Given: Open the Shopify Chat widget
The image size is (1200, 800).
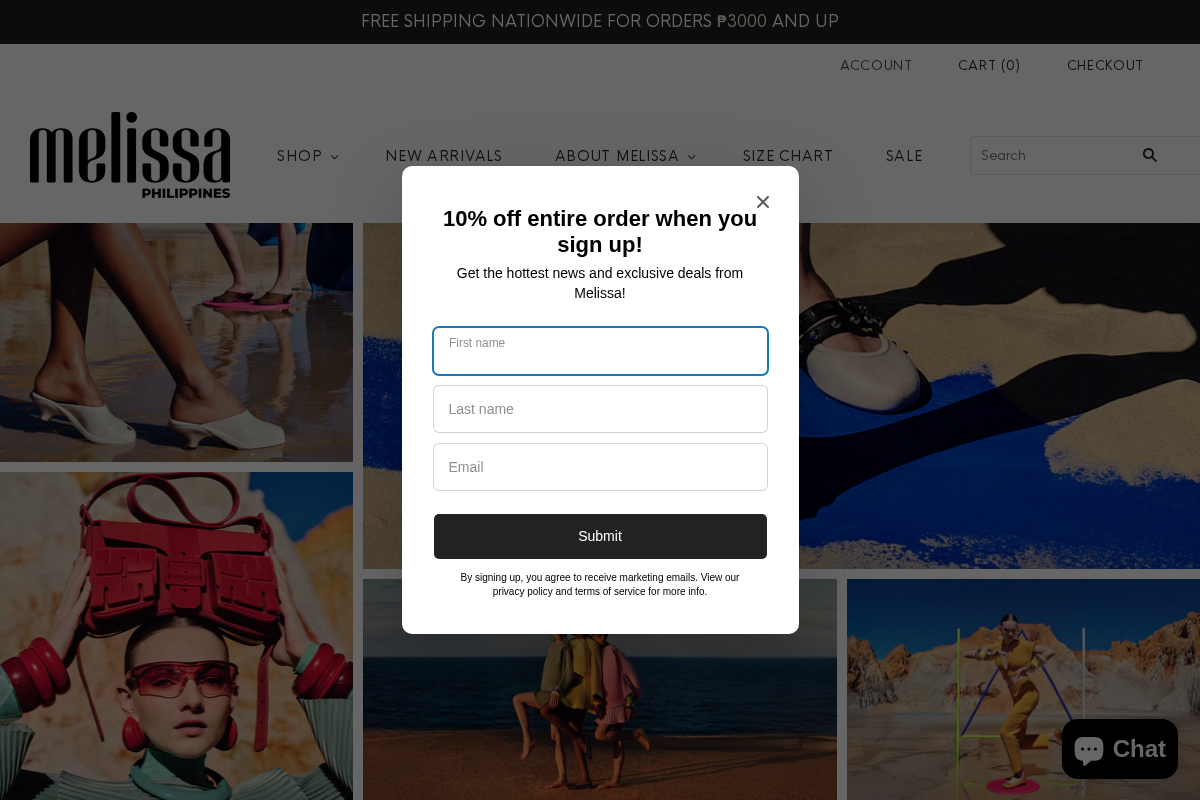Looking at the screenshot, I should (1120, 749).
